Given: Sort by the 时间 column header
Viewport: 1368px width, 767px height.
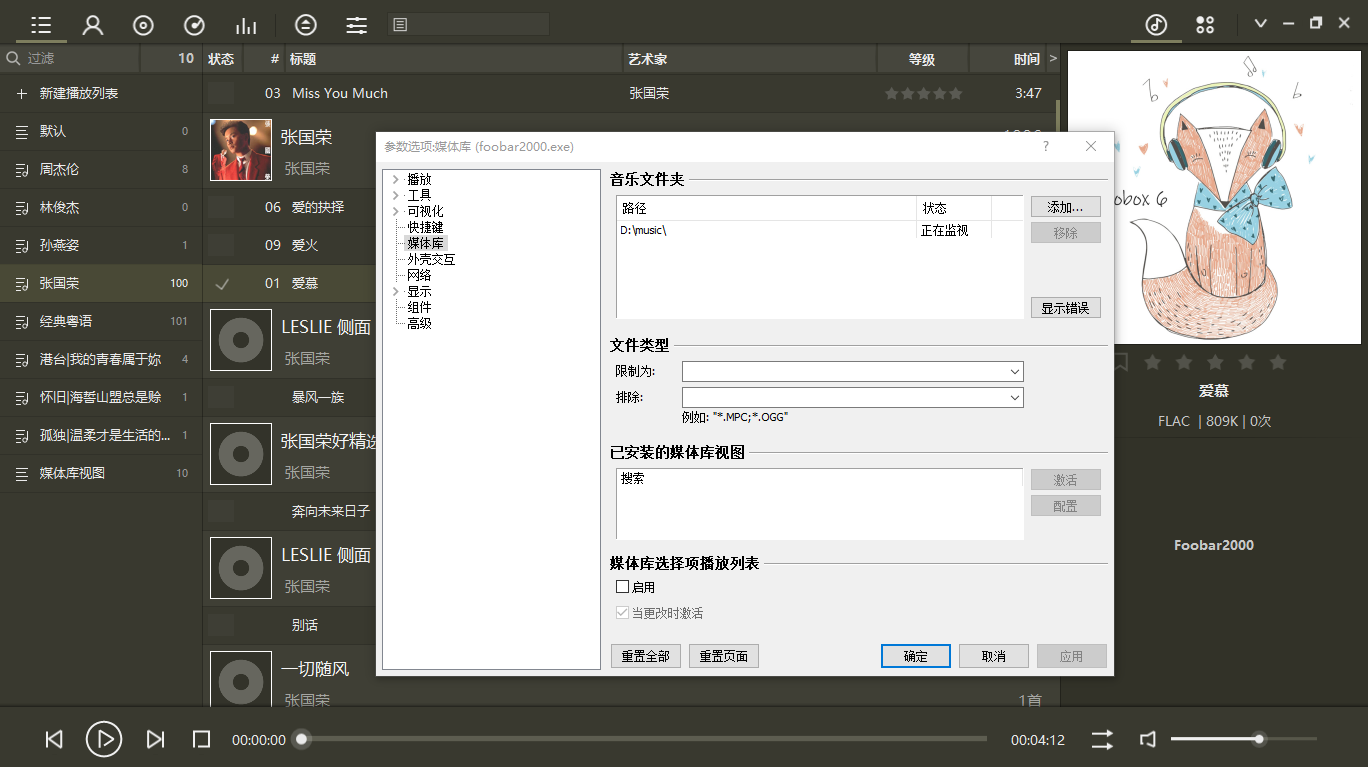Looking at the screenshot, I should [1008, 59].
